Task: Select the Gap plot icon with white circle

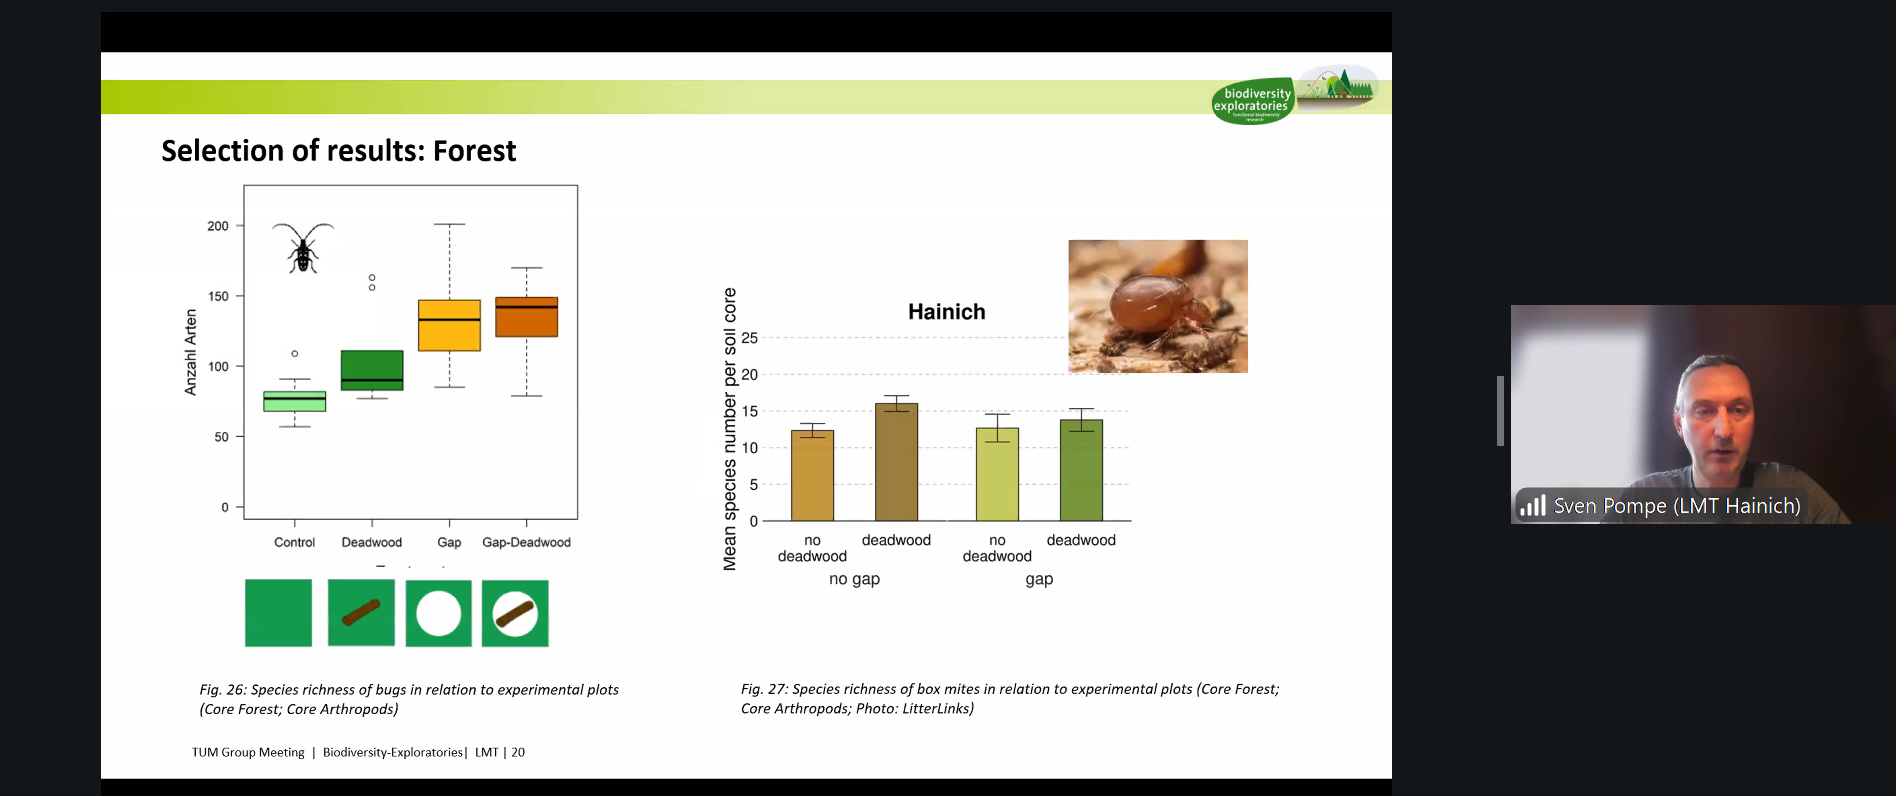Action: click(438, 613)
